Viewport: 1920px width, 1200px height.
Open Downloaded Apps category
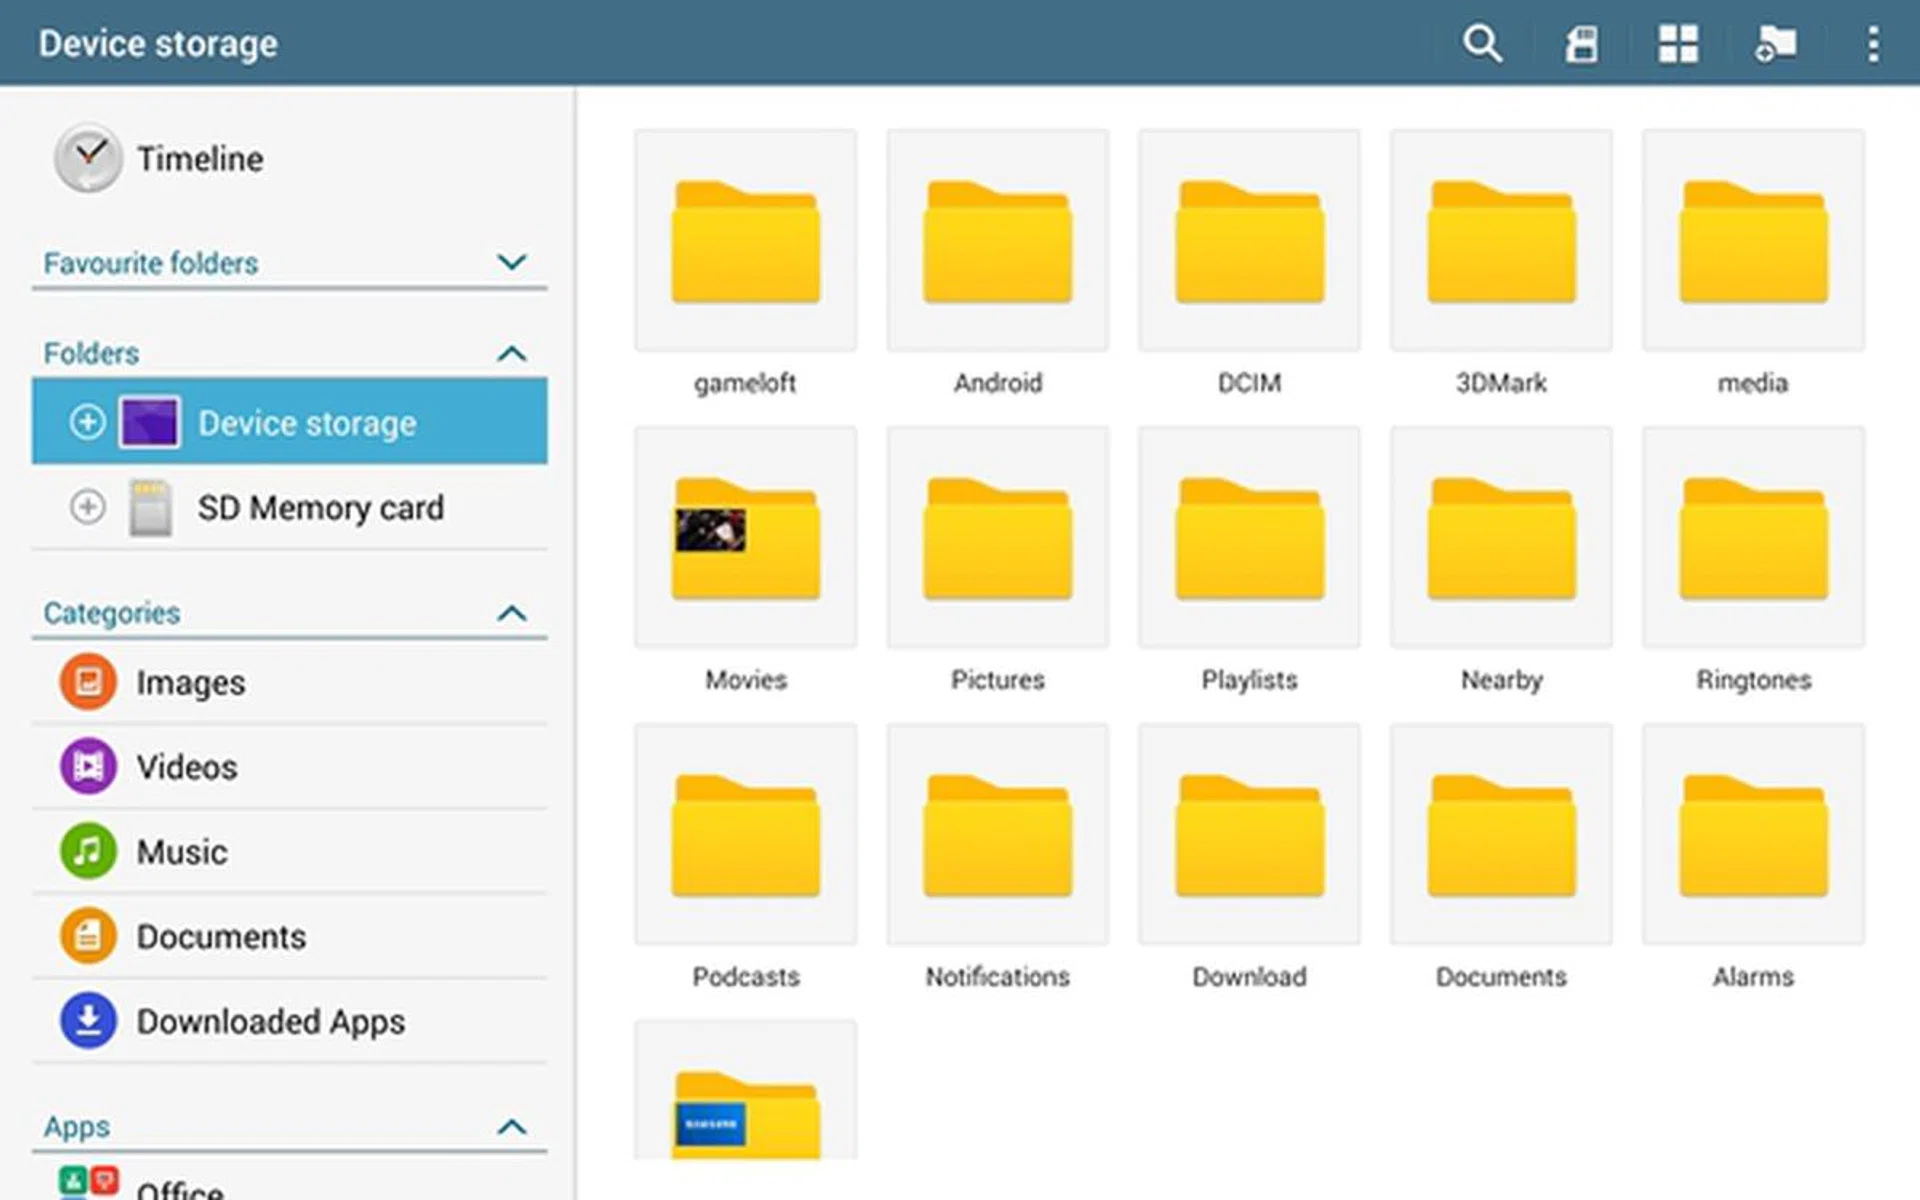point(270,1021)
